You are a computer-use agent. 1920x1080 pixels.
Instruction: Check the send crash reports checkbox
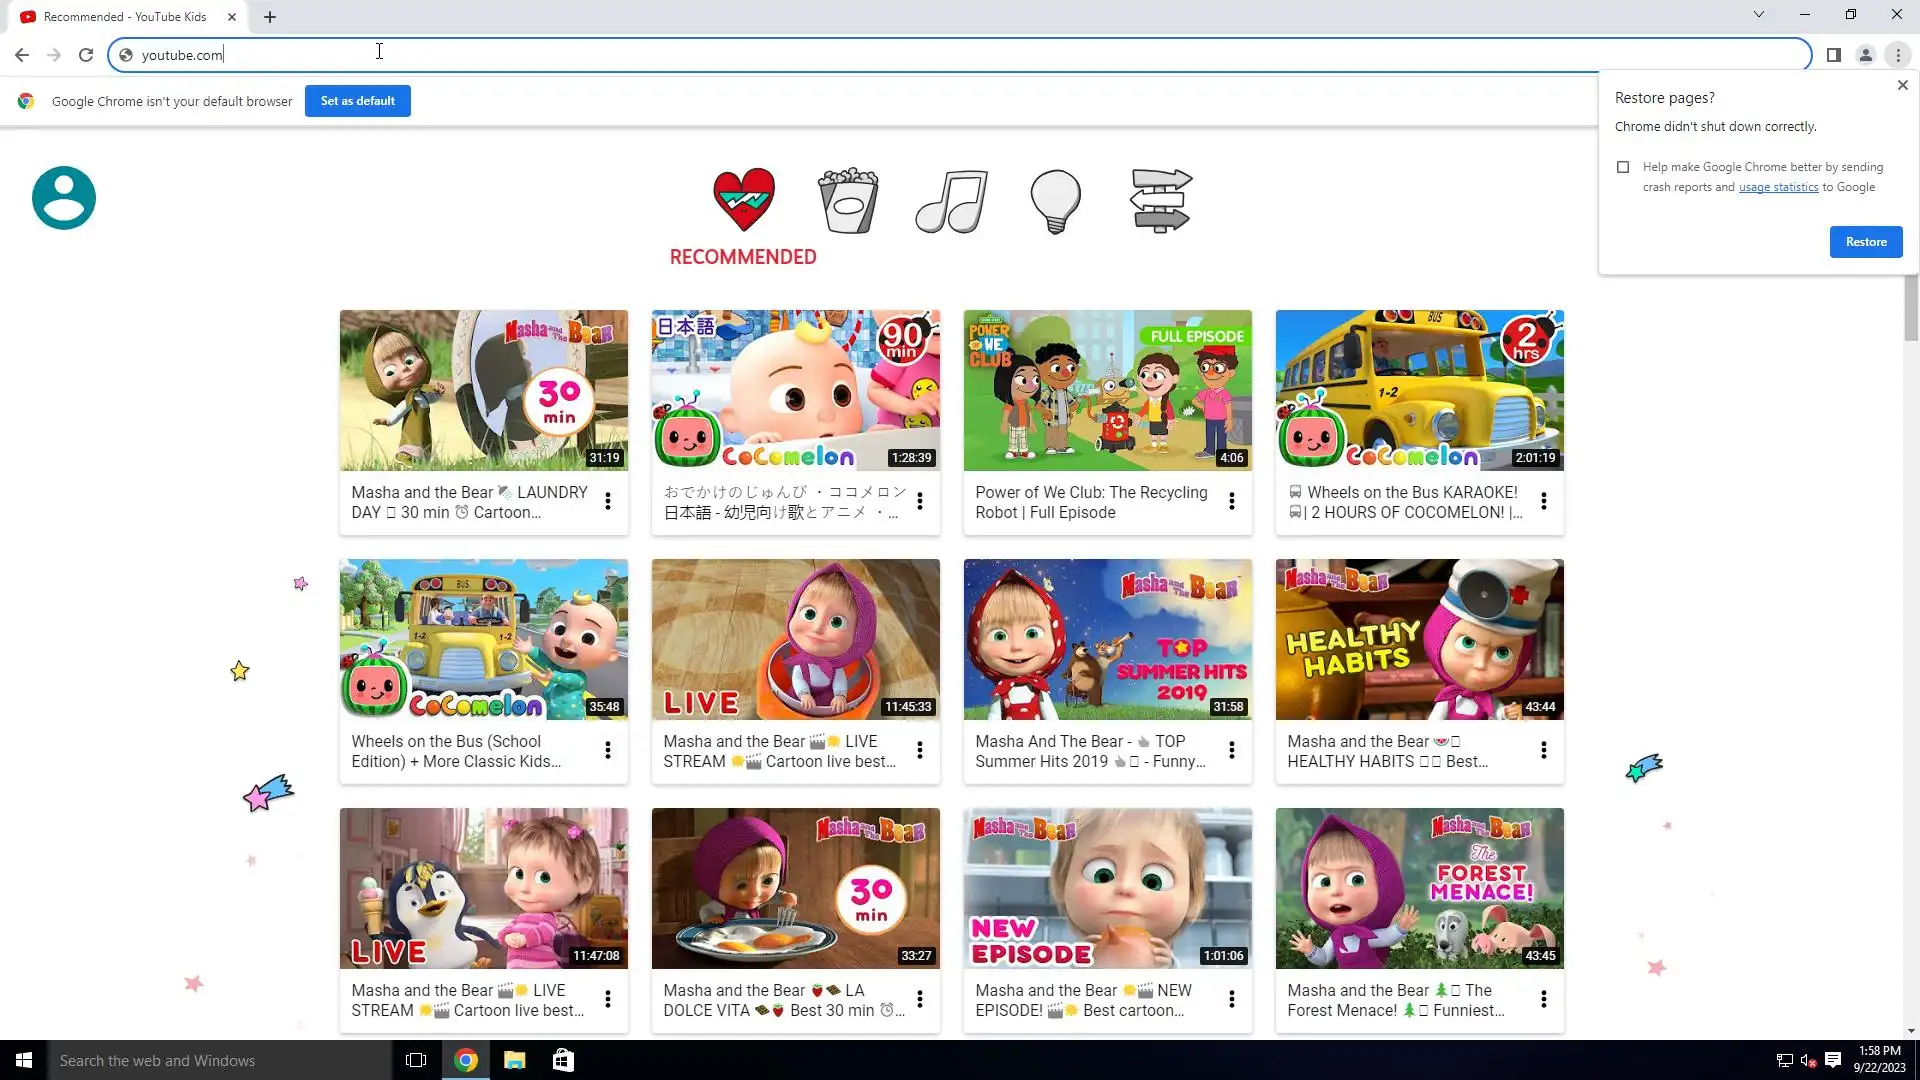pyautogui.click(x=1623, y=167)
